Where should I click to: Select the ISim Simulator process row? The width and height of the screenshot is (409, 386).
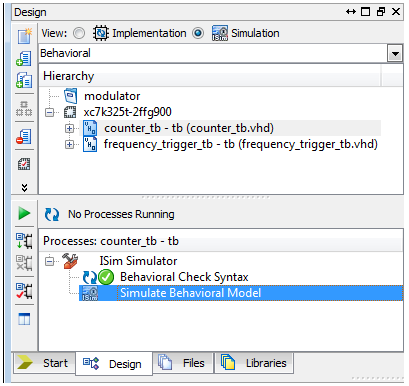coord(138,261)
